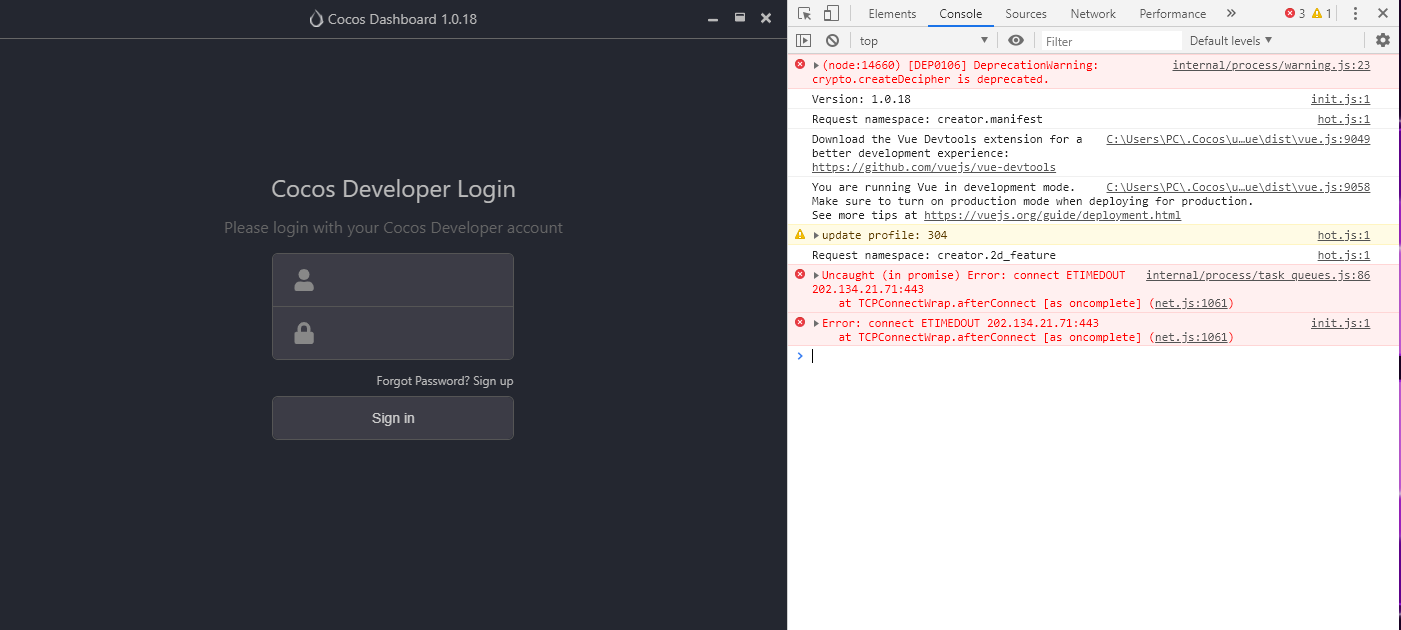The image size is (1401, 630).
Task: Switch to the Network tab
Action: tap(1093, 14)
